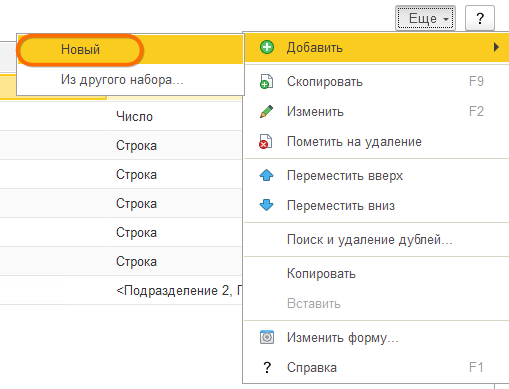Open Справка menu entry
The width and height of the screenshot is (509, 389).
click(377, 368)
